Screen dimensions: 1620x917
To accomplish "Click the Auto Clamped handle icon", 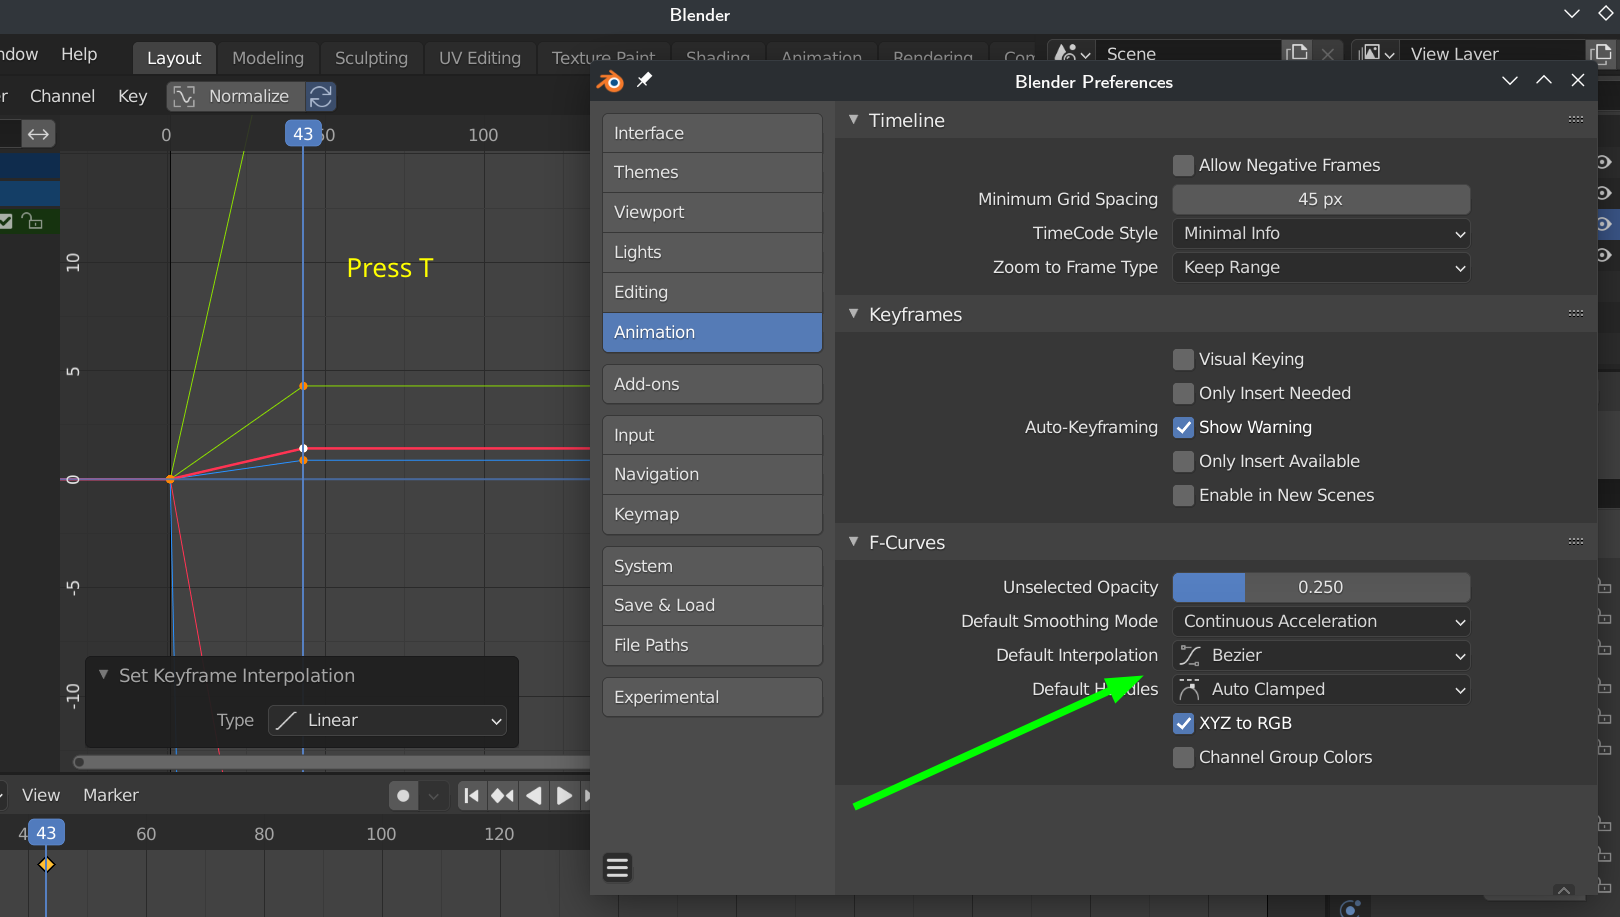I will tap(1189, 689).
